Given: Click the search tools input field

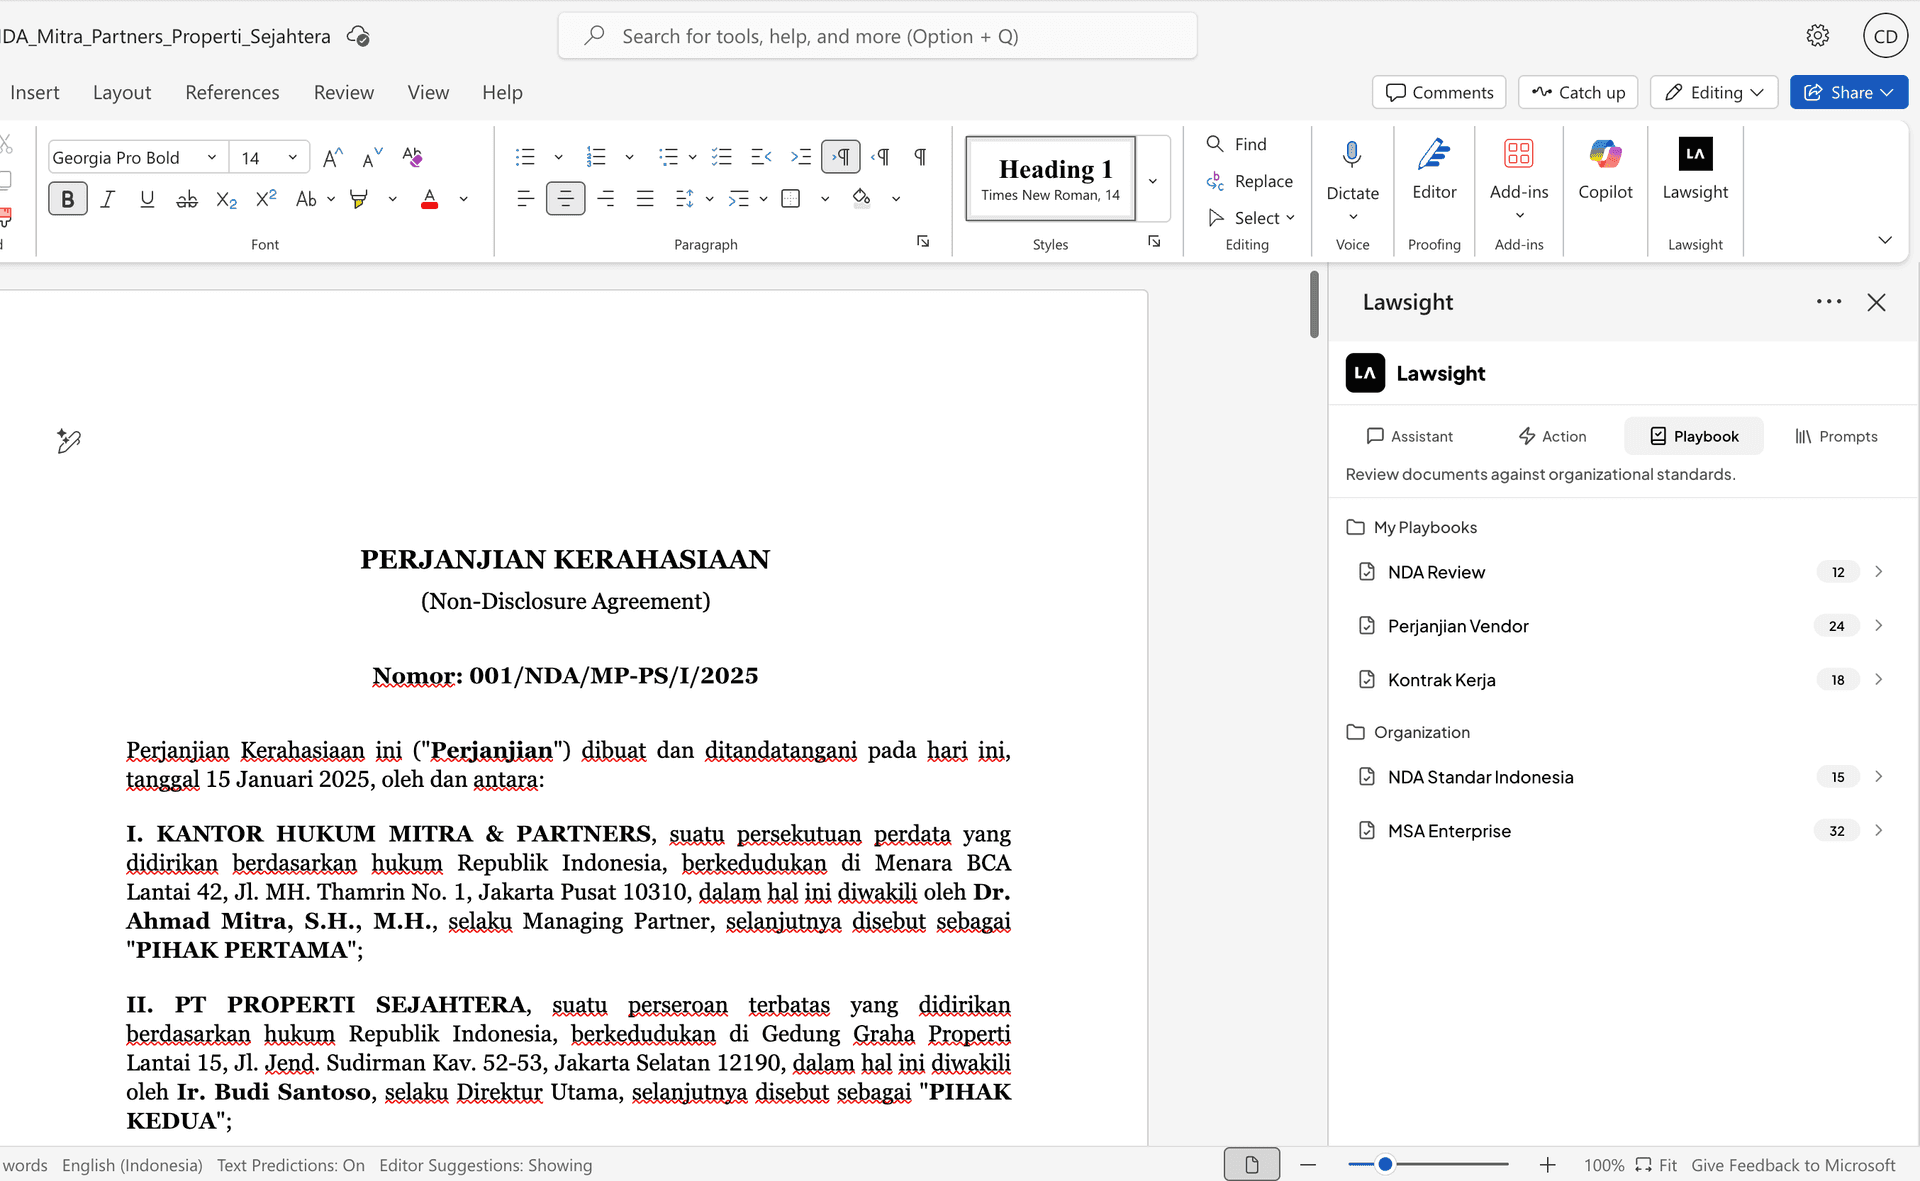Looking at the screenshot, I should click(x=877, y=35).
